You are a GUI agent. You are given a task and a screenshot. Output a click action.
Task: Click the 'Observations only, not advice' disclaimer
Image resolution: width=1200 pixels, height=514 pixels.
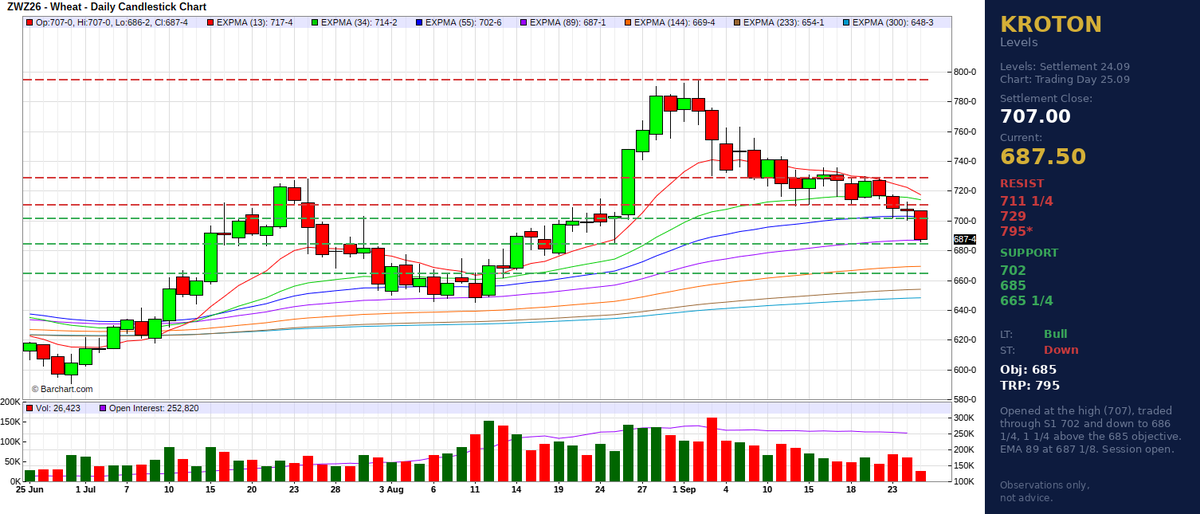(1044, 491)
